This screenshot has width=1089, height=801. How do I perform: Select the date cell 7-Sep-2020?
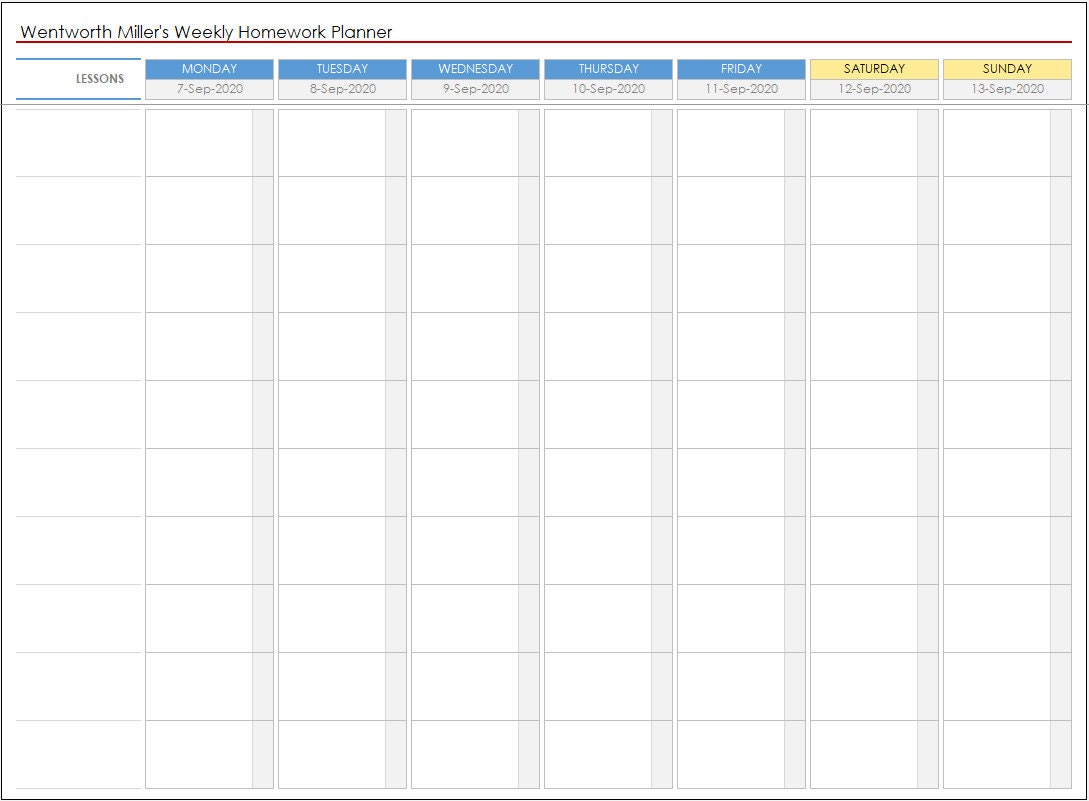208,89
